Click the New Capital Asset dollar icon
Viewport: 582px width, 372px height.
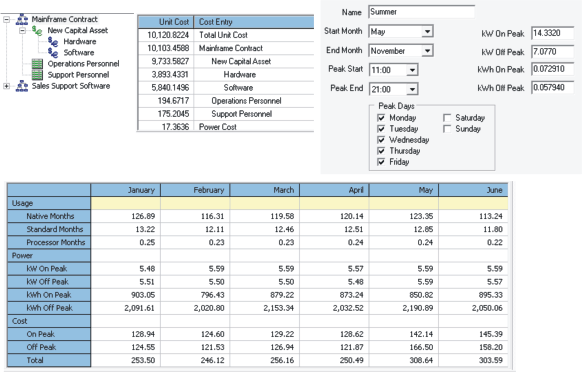[x=37, y=30]
